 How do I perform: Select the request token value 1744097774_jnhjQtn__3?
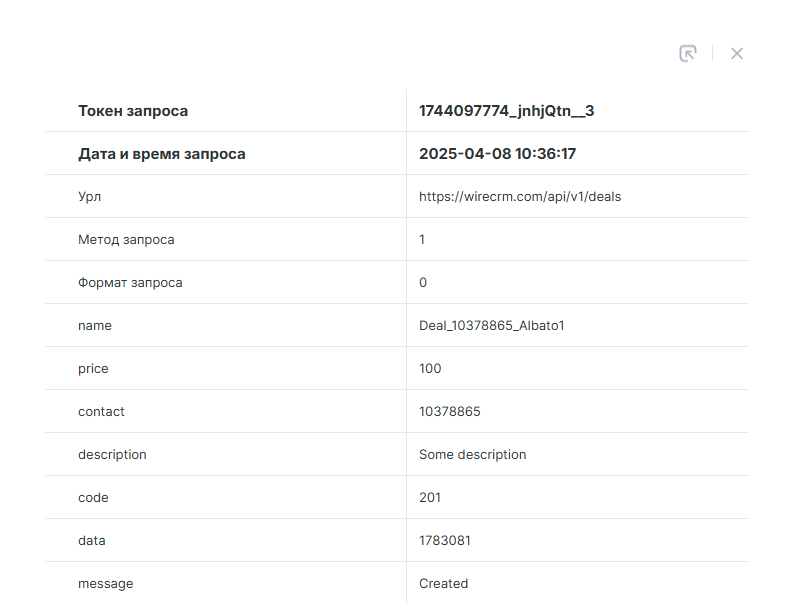[x=506, y=111]
